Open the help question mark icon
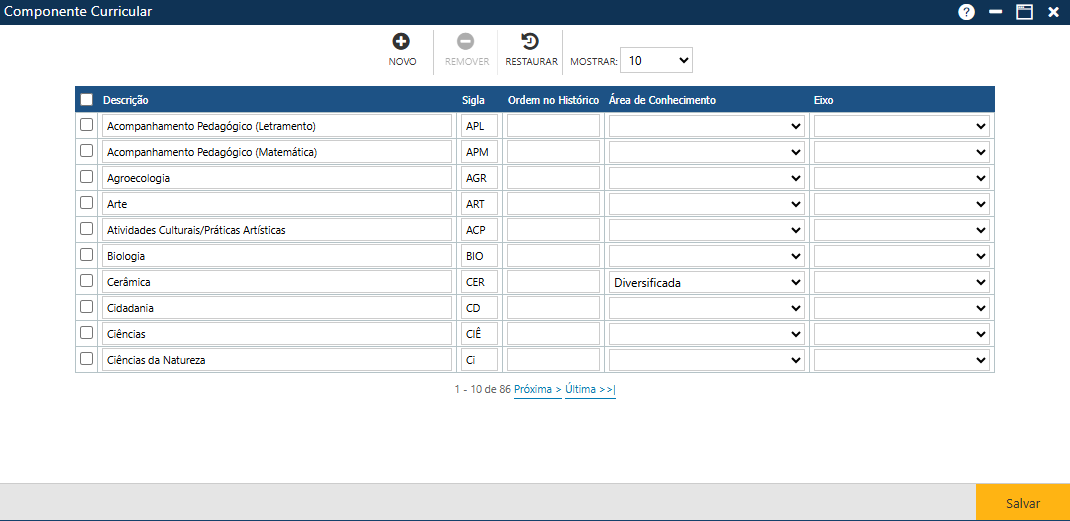This screenshot has height=521, width=1070. (966, 12)
